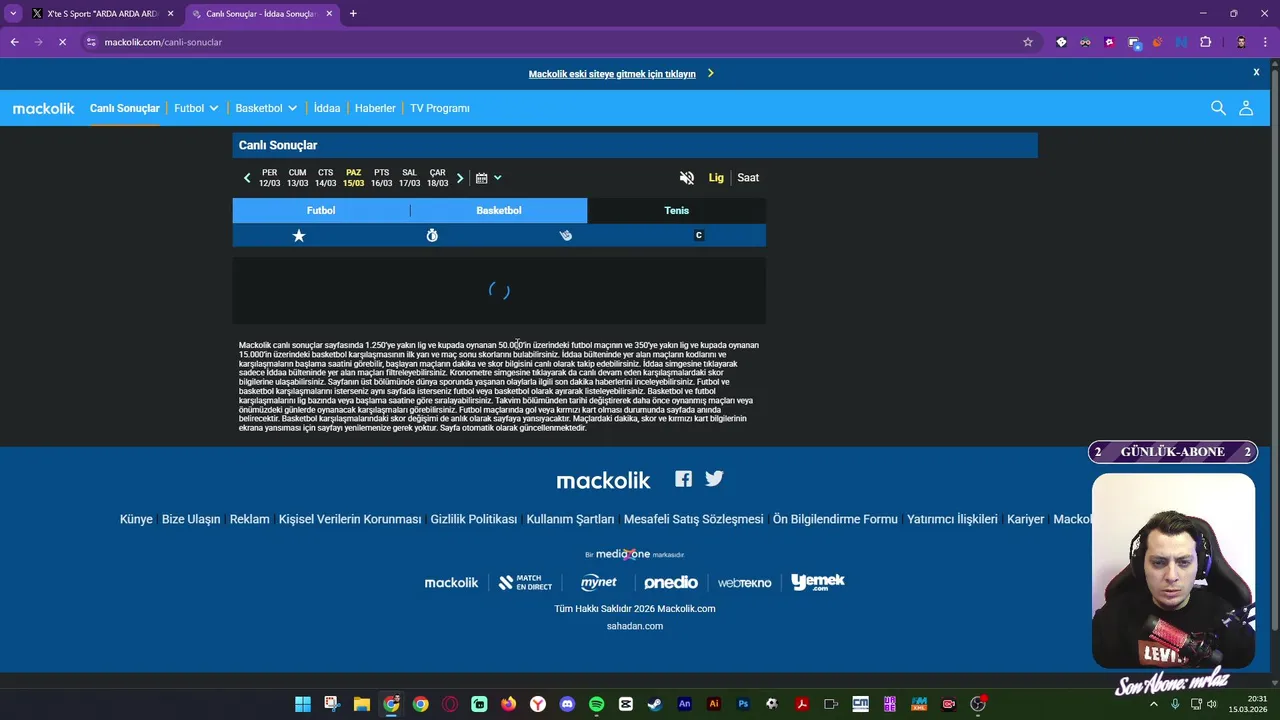Expand the tab search dropdown
Screen dimensions: 1280x720
coord(13,14)
